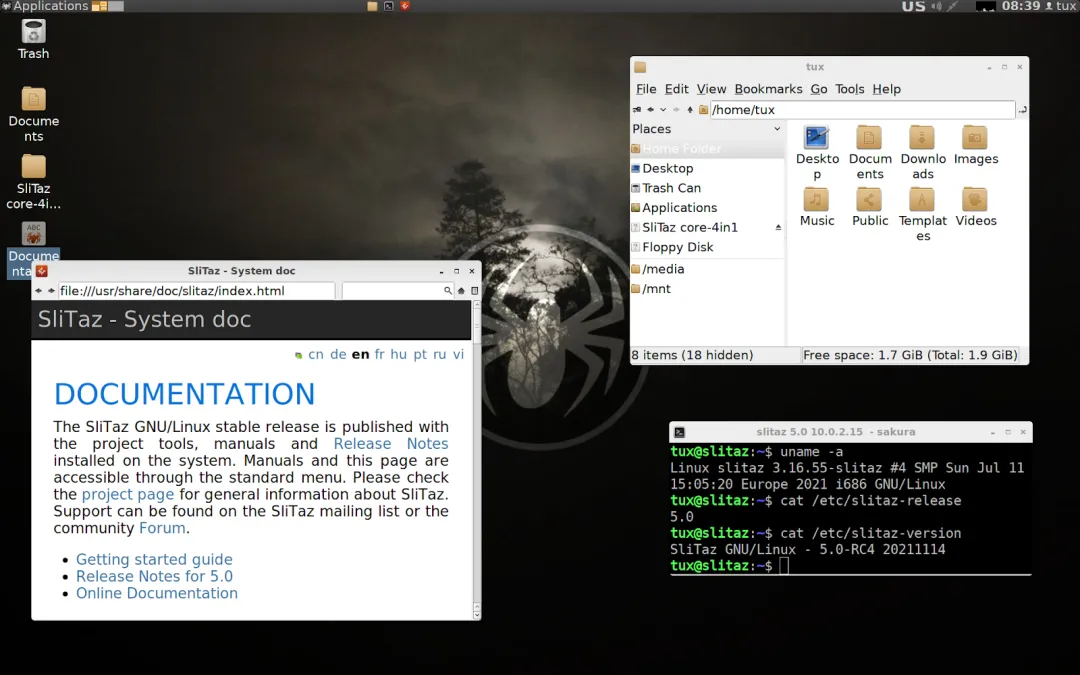Viewport: 1080px width, 675px height.
Task: Open the View menu
Action: coord(711,89)
